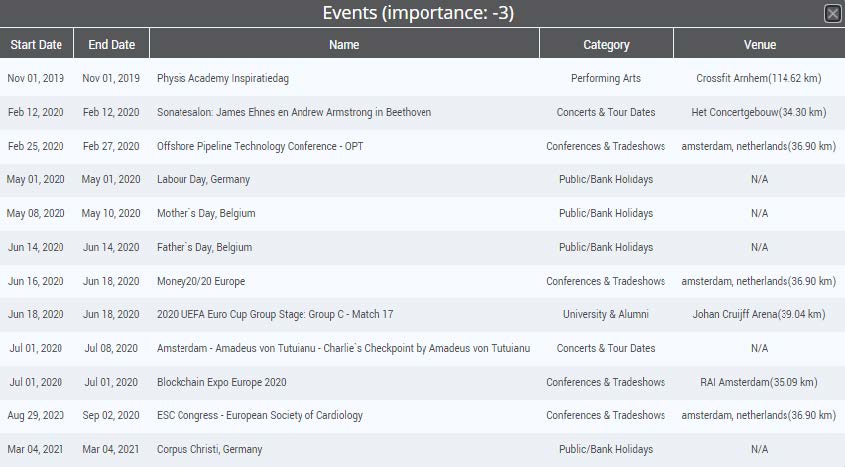The height and width of the screenshot is (467, 845).
Task: Select Offshore Pipeline Technology Conference row
Action: (422, 146)
